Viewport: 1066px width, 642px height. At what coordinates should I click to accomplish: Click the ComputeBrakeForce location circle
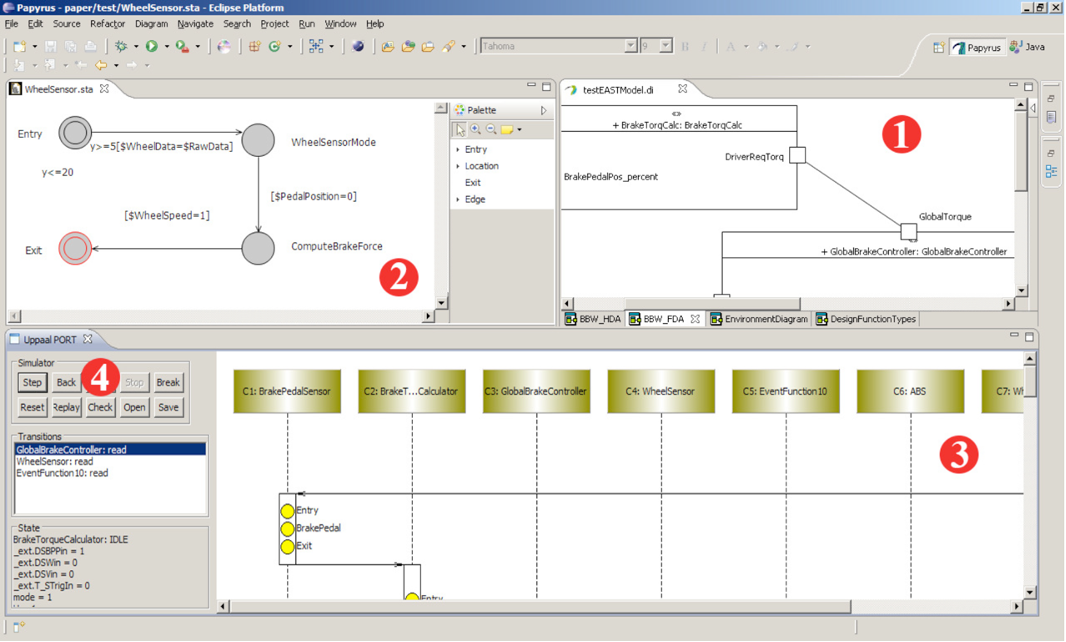(258, 248)
